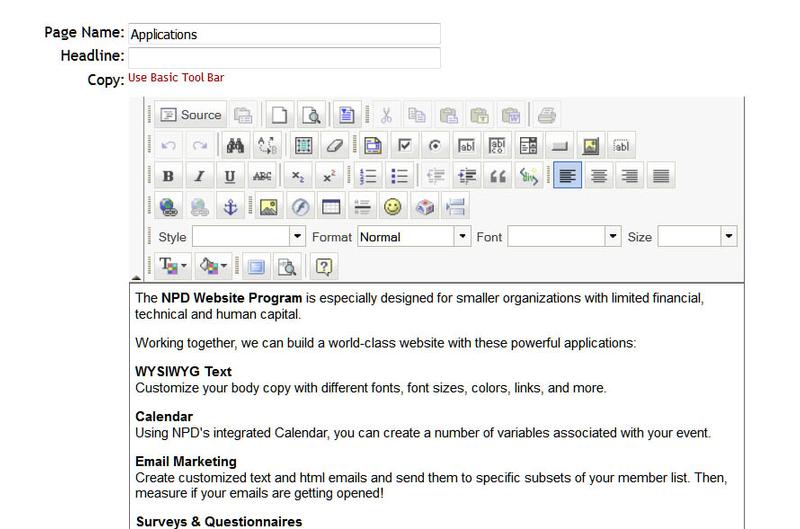The height and width of the screenshot is (529, 800).
Task: Open Find with the binoculars icon
Action: 235,146
